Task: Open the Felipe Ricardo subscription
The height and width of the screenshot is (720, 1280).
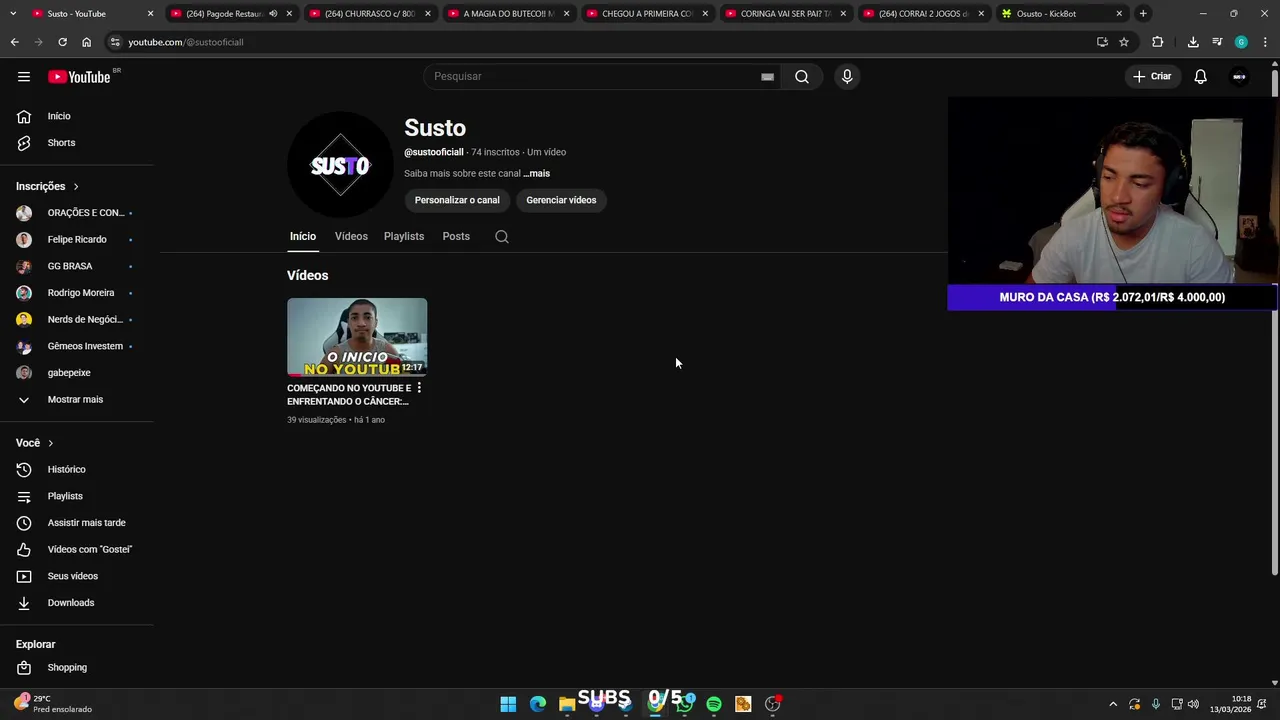Action: tap(76, 240)
